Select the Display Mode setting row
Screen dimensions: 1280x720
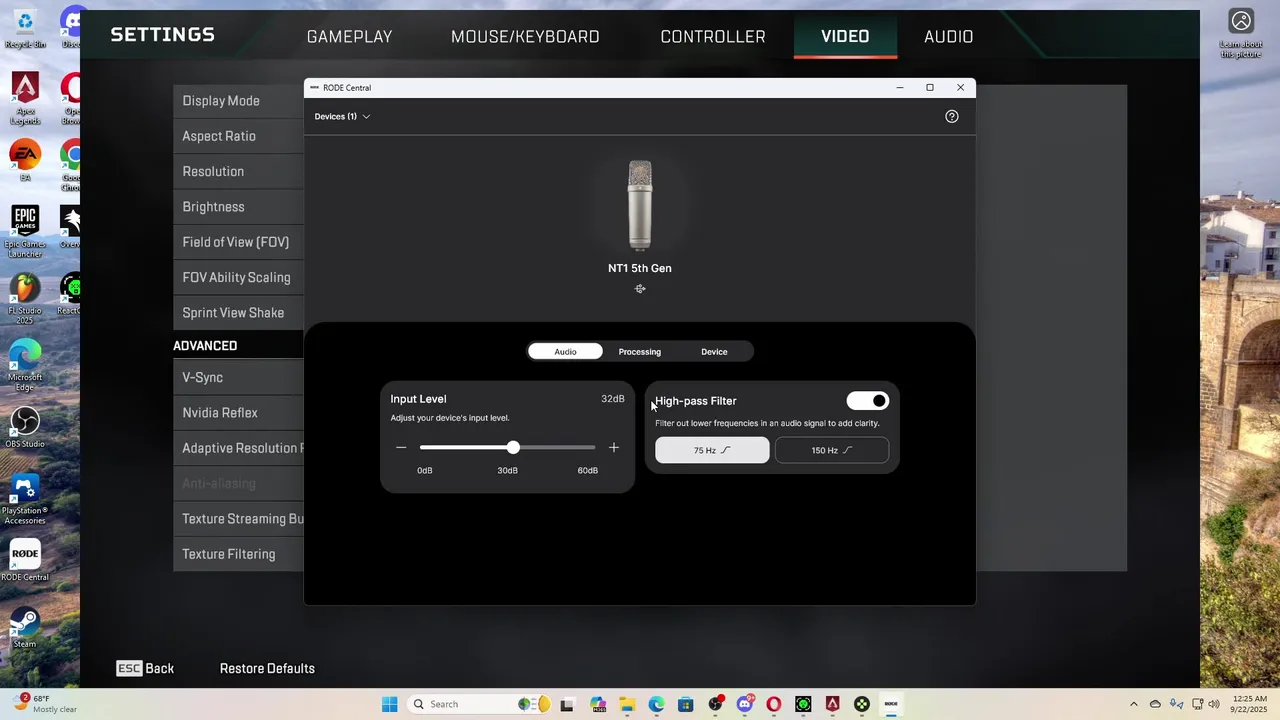click(238, 101)
